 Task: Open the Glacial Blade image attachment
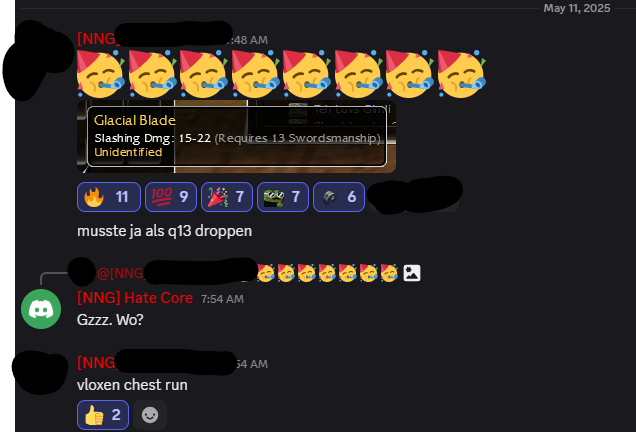tap(236, 136)
